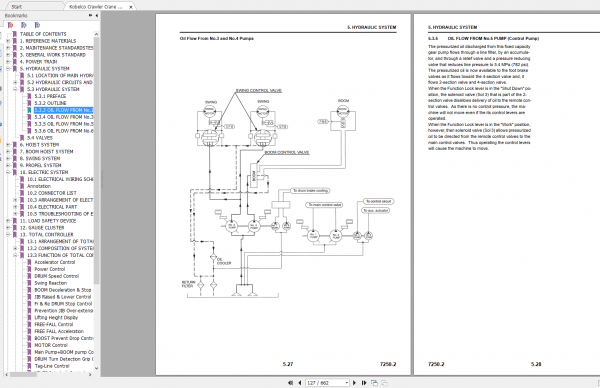Select the MOTOR Control bookmark

pos(51,345)
